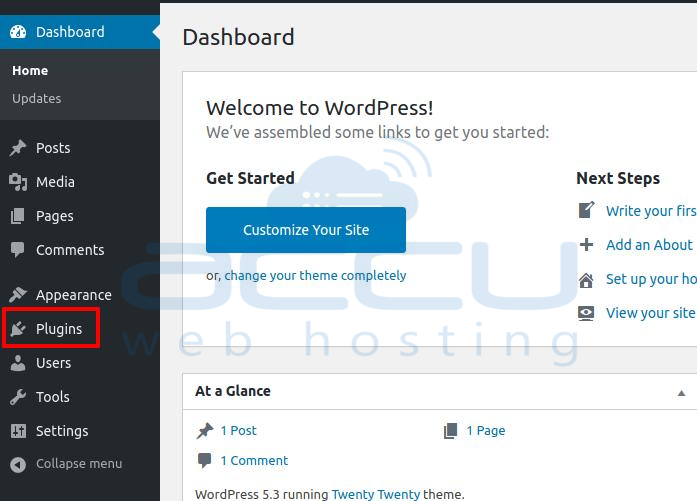Click the Pages stacked-sheets icon
Viewport: 697px width, 501px height.
coord(18,216)
